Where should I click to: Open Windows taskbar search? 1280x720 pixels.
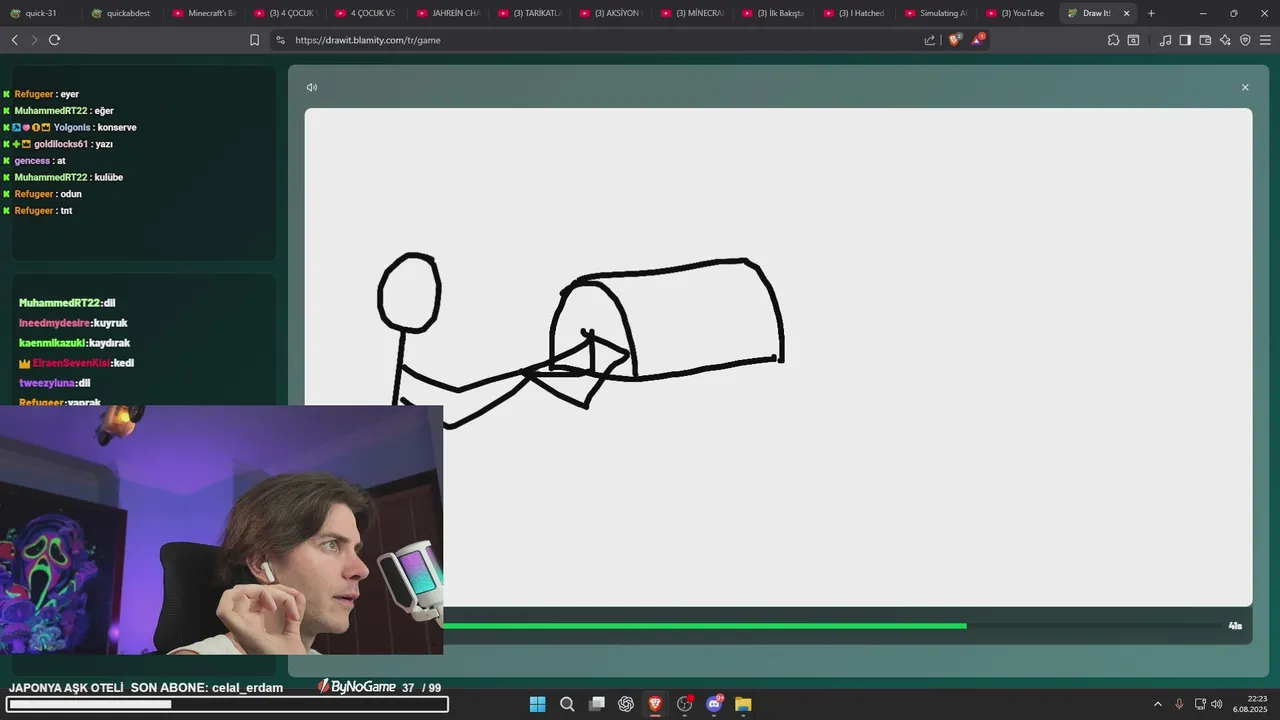(567, 704)
